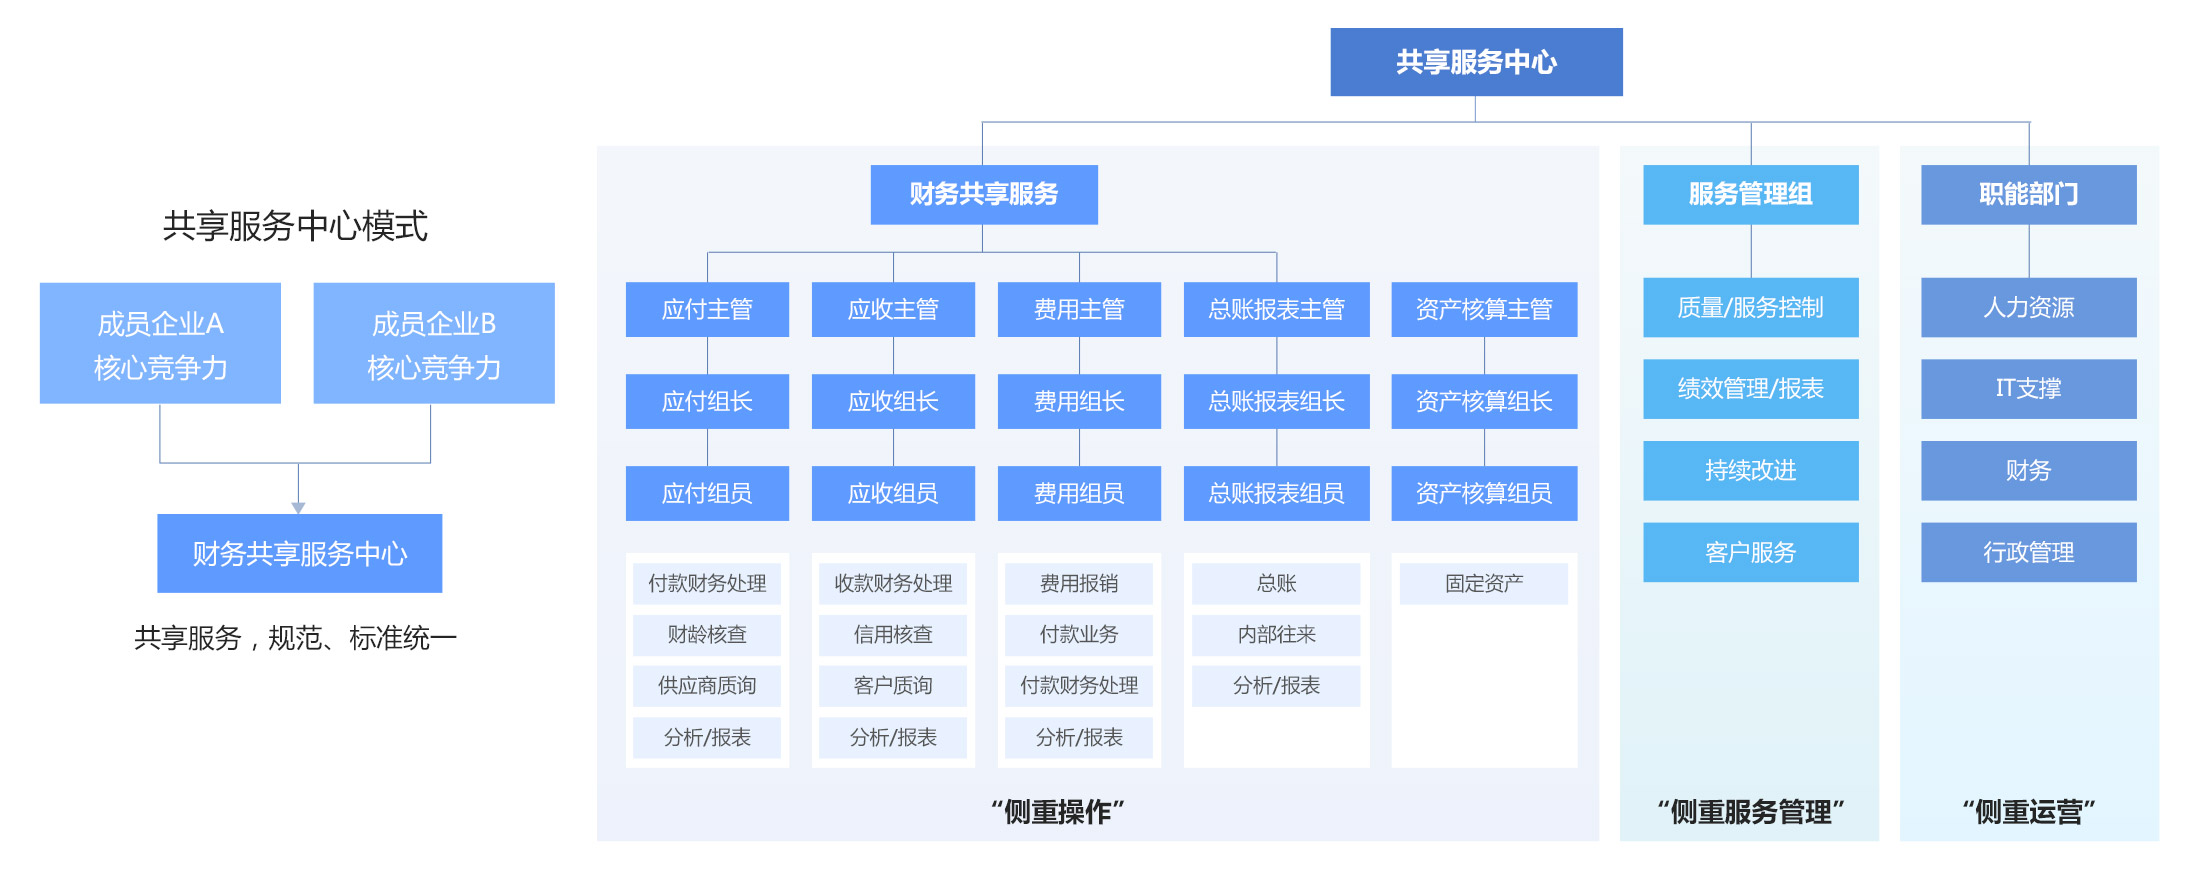The height and width of the screenshot is (869, 2200).
Task: Click the 总账报表主管 node
Action: [x=1276, y=309]
